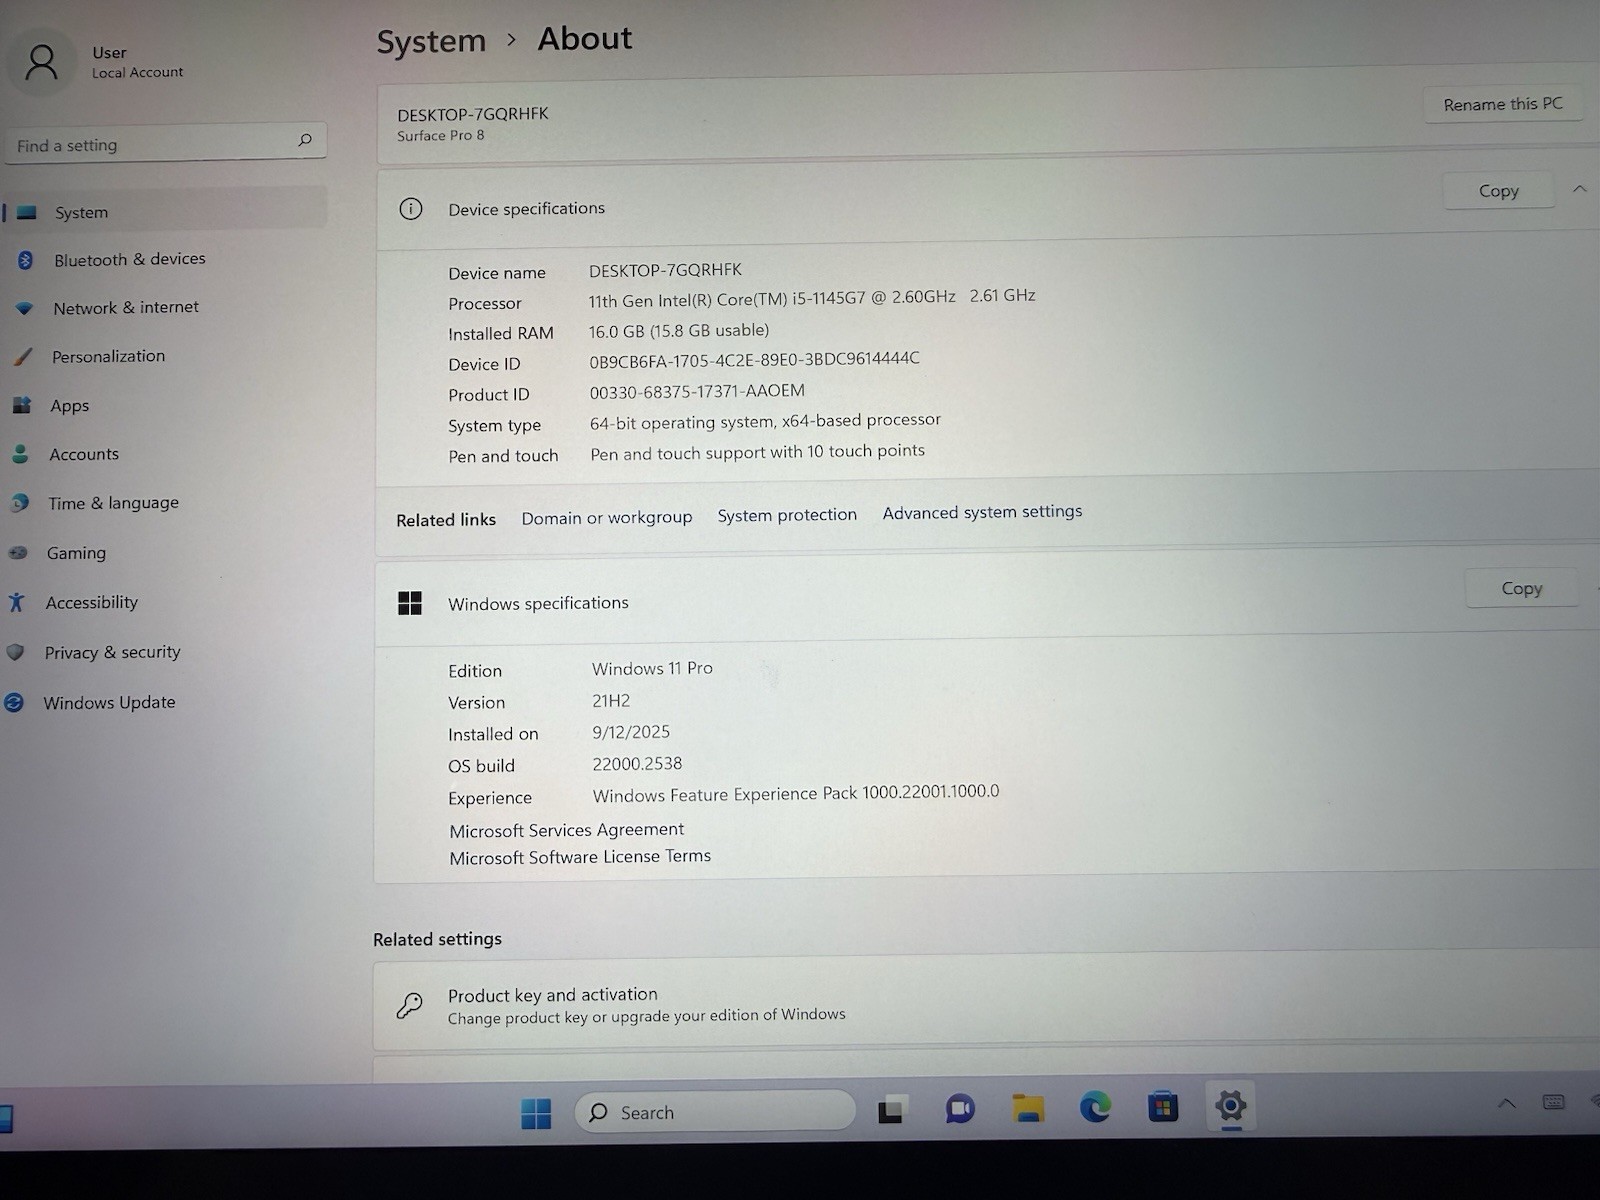Click the User Local Account profile
The height and width of the screenshot is (1200, 1600).
(98, 62)
